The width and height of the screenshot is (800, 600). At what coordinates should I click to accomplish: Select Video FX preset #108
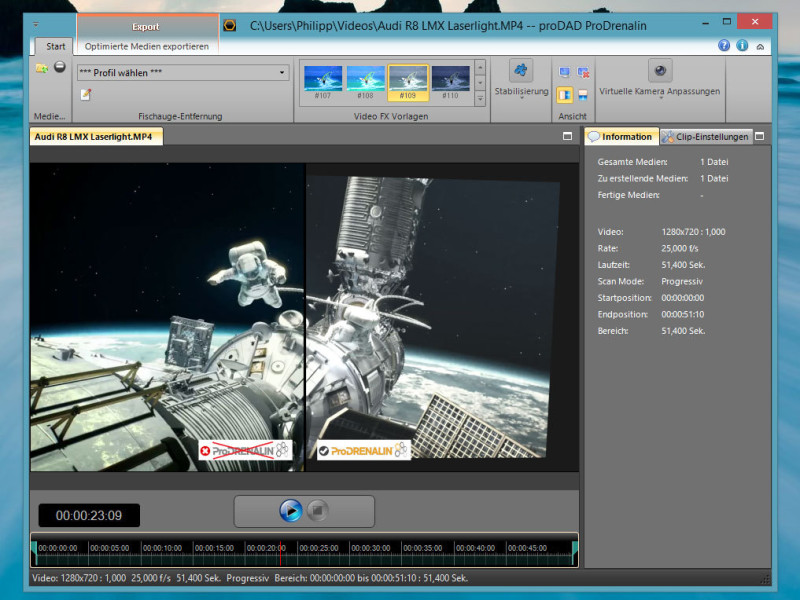point(365,82)
